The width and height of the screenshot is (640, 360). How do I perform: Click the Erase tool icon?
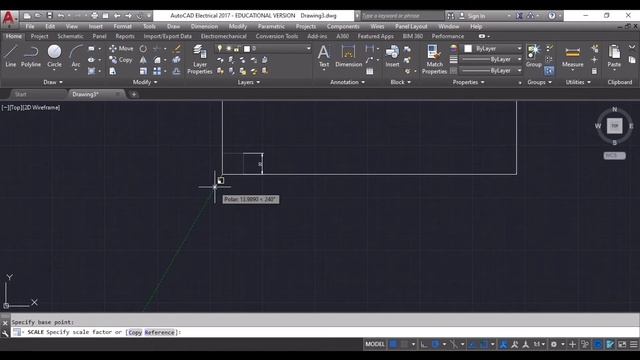(176, 49)
